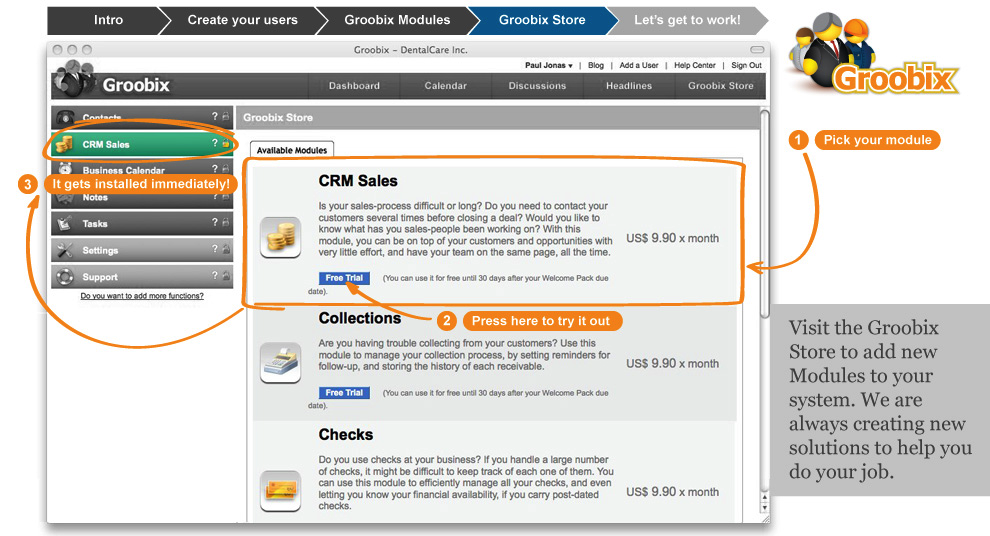Click the lock icon on Support row
990x536 pixels.
coord(225,275)
